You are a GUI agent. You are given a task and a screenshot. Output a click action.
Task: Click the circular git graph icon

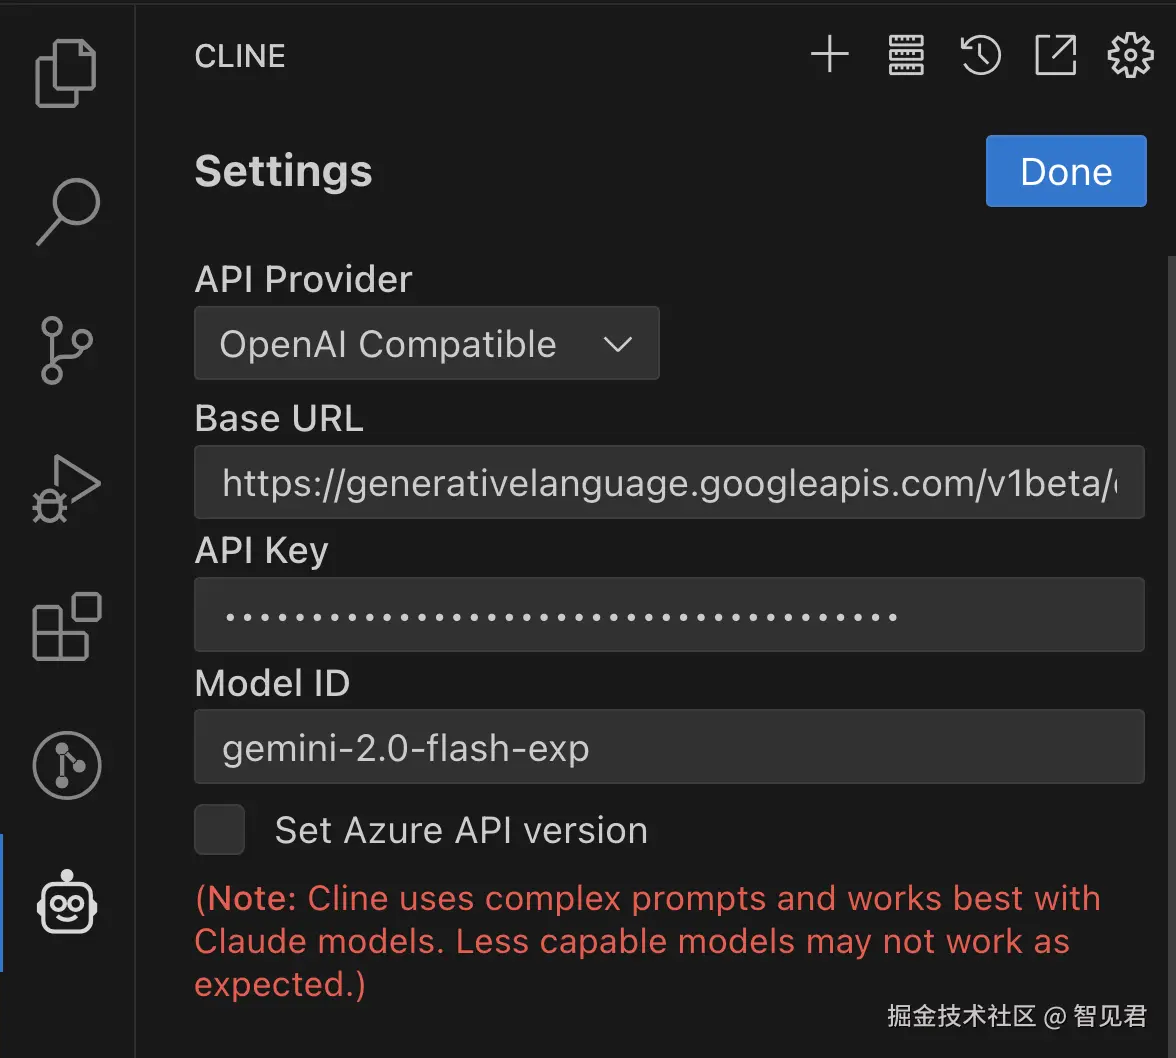67,766
